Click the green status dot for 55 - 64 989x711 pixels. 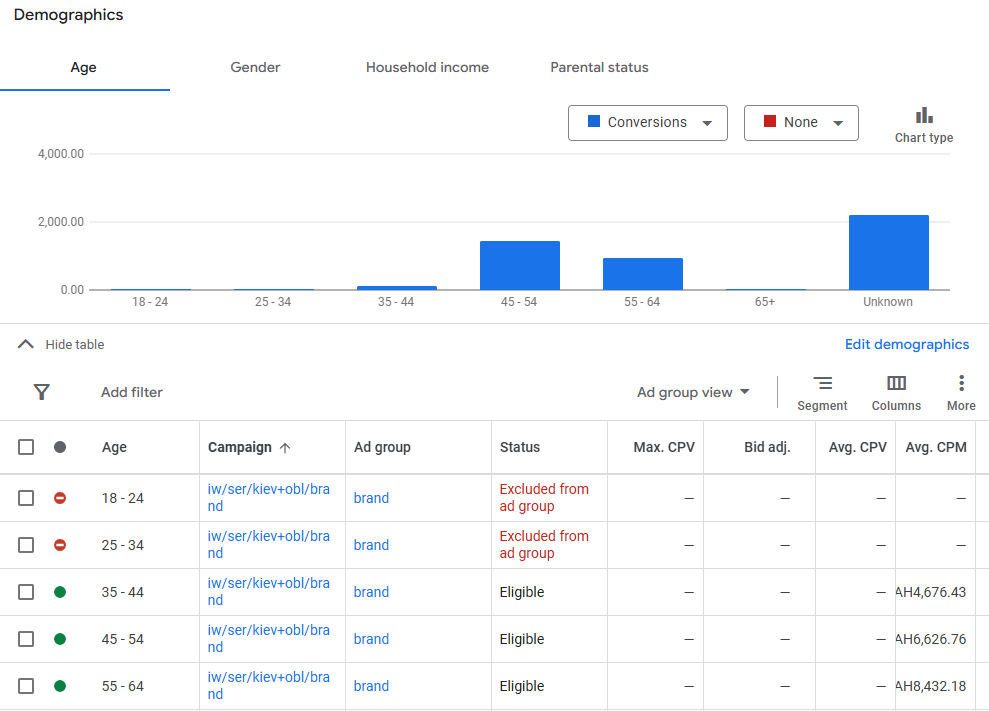(x=60, y=686)
